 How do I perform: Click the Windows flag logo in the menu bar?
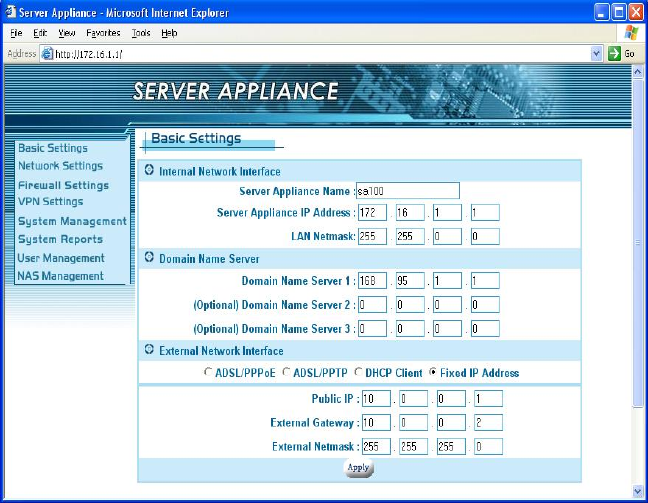[x=631, y=33]
